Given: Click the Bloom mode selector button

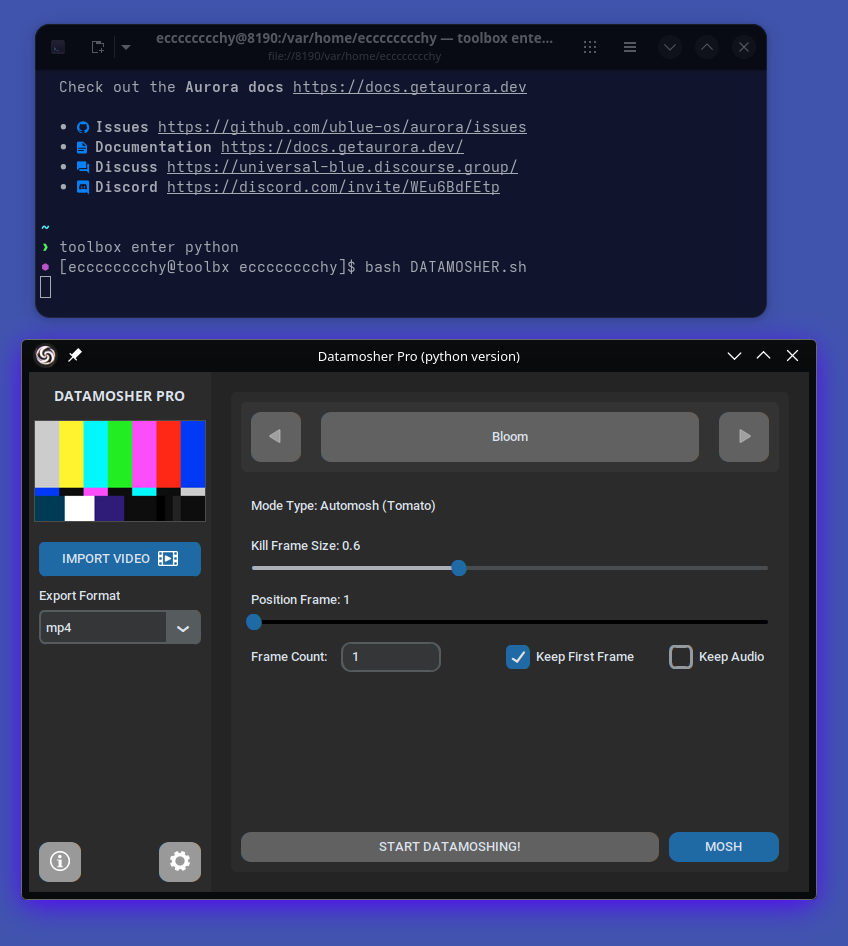Looking at the screenshot, I should (510, 437).
